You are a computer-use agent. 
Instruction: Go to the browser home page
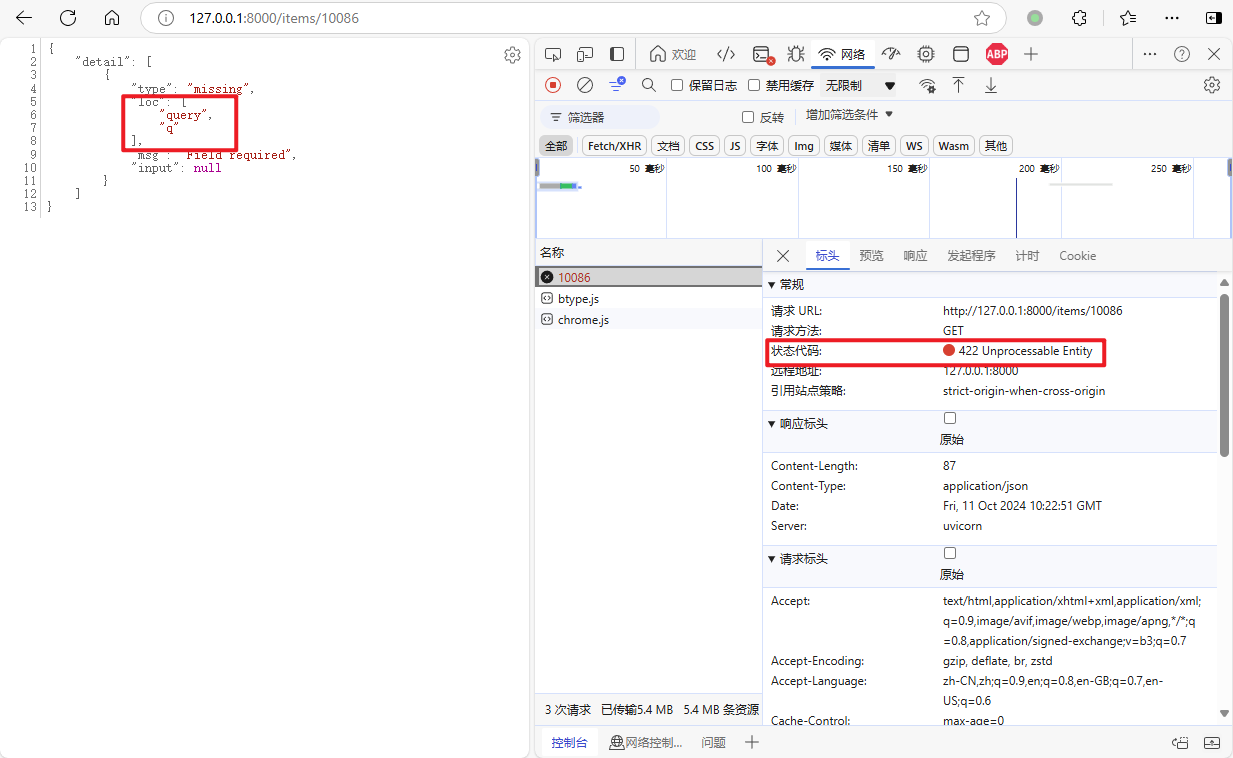[x=112, y=18]
